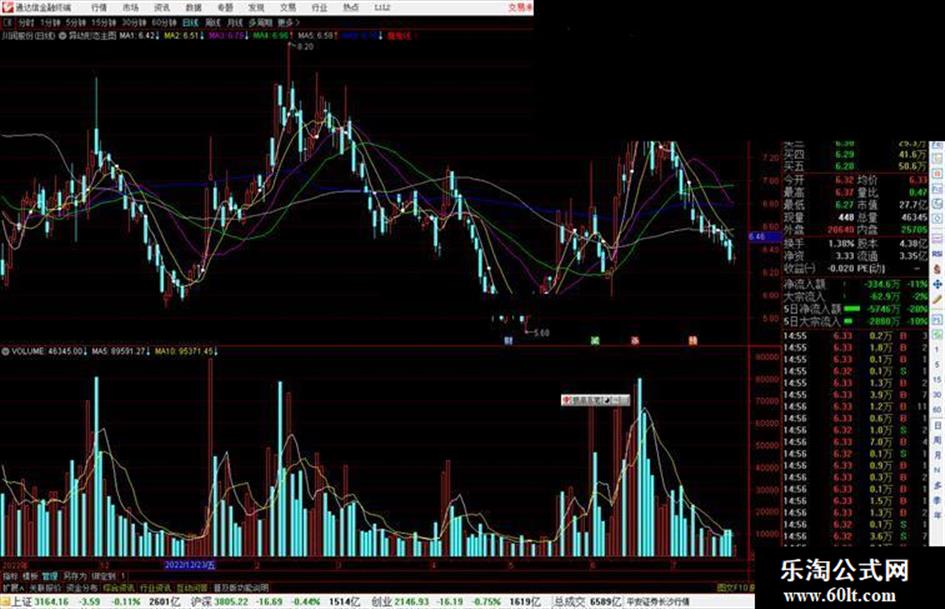The width and height of the screenshot is (945, 609).
Task: Click the 创业 index value 2146.93
Action: [413, 602]
